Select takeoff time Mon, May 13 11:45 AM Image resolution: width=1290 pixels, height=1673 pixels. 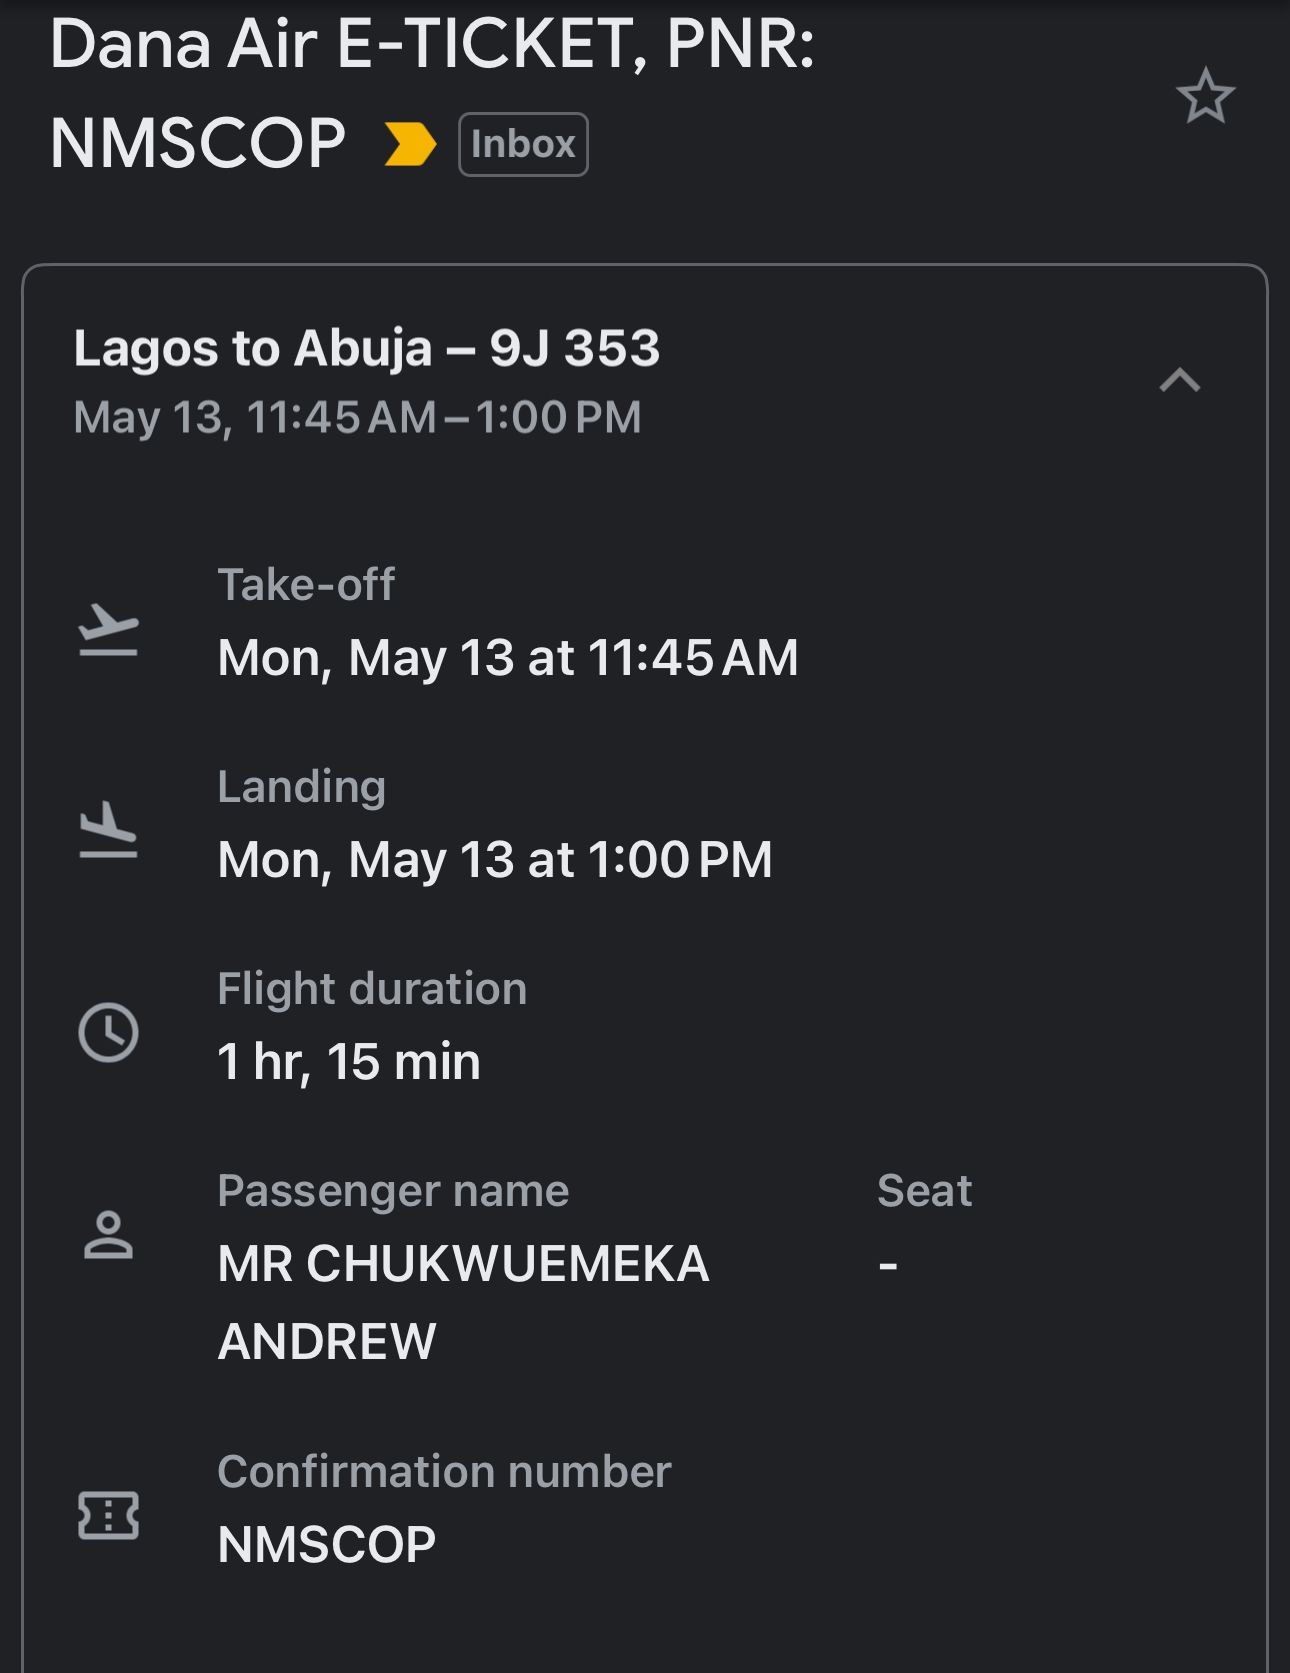[x=508, y=658]
